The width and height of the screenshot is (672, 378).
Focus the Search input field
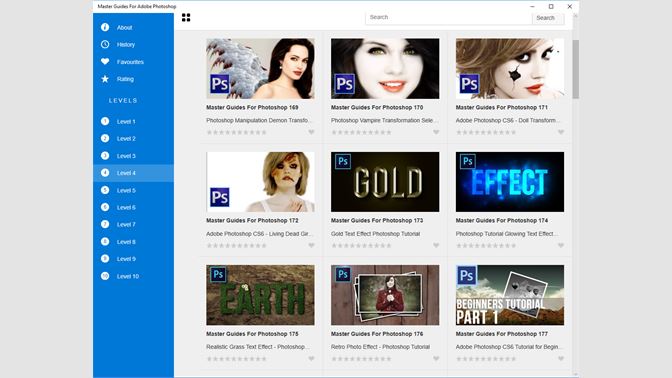tap(449, 18)
